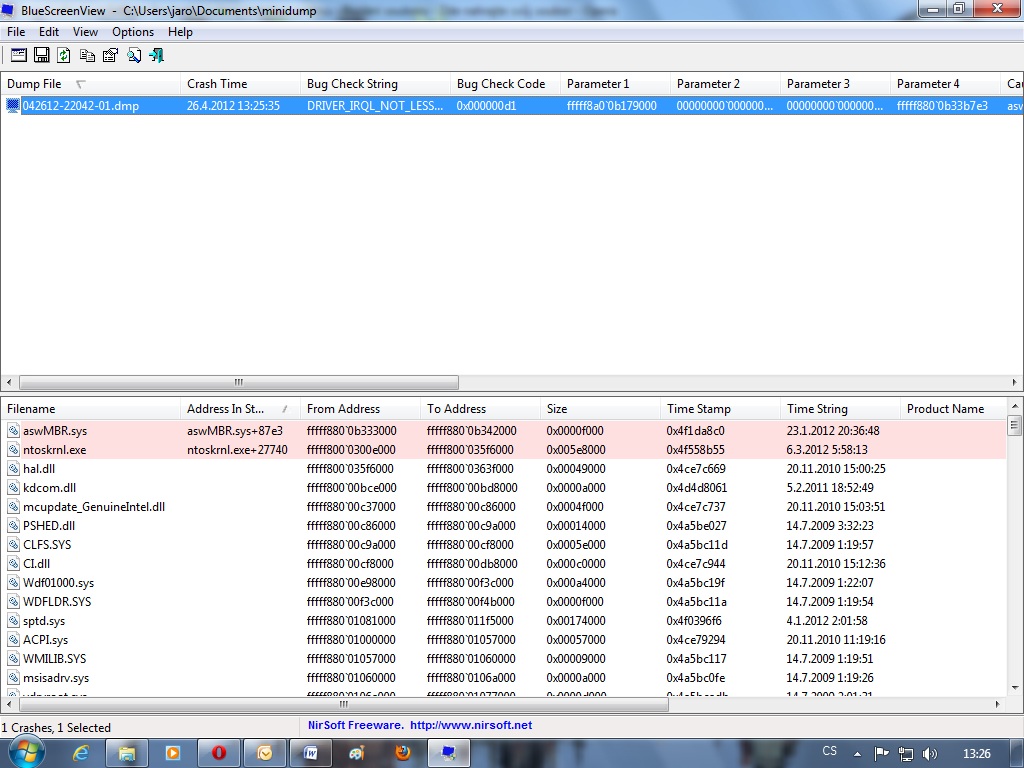Click the lower pane horizontal scrollbar thumb
Image resolution: width=1024 pixels, height=768 pixels.
click(x=344, y=705)
